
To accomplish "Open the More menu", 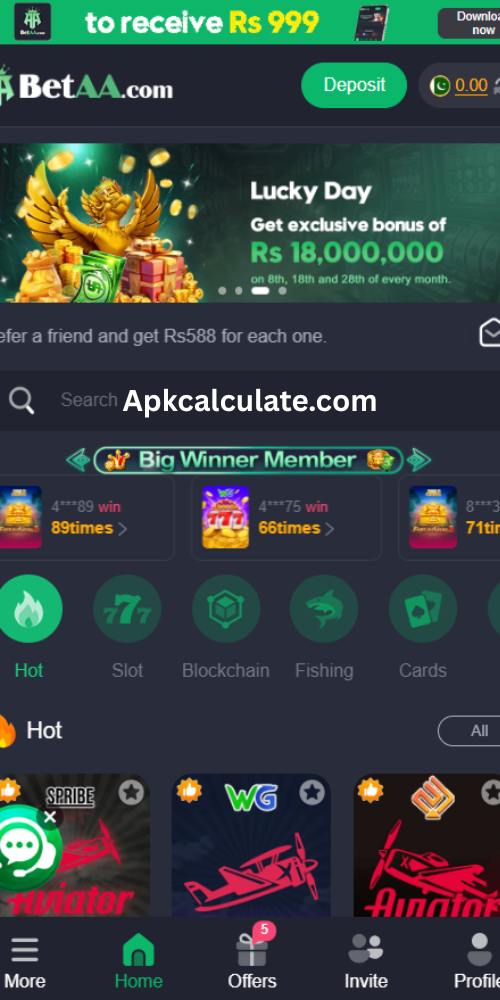I will (24, 962).
